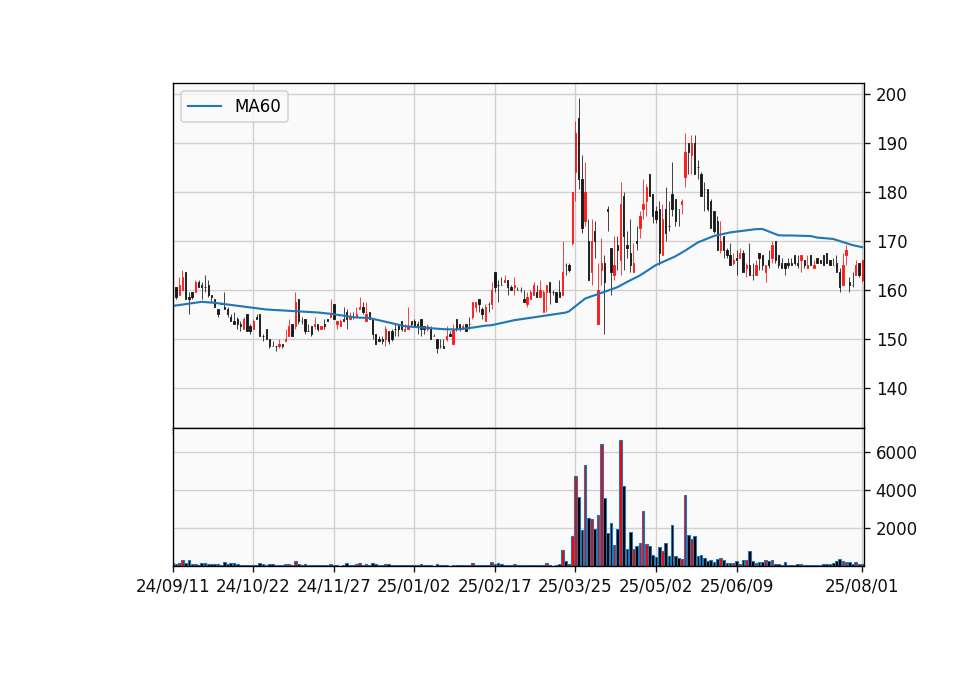This screenshot has width=960, height=690.
Task: Click the 180 price axis label
Action: click(x=891, y=193)
